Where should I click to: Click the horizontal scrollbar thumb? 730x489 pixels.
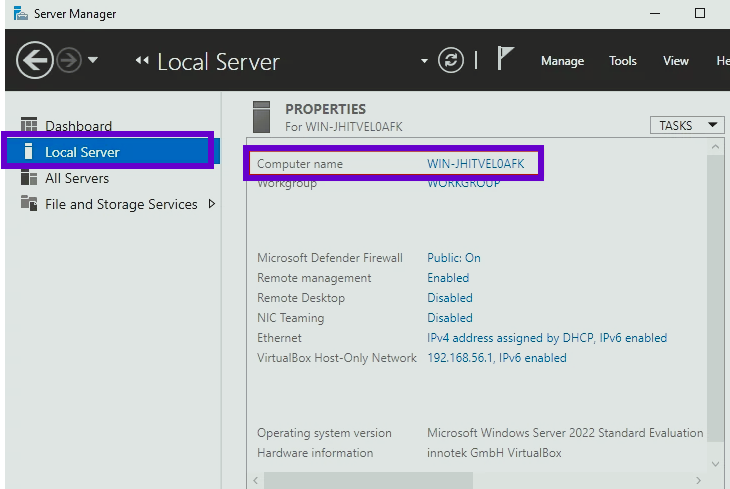coord(368,480)
